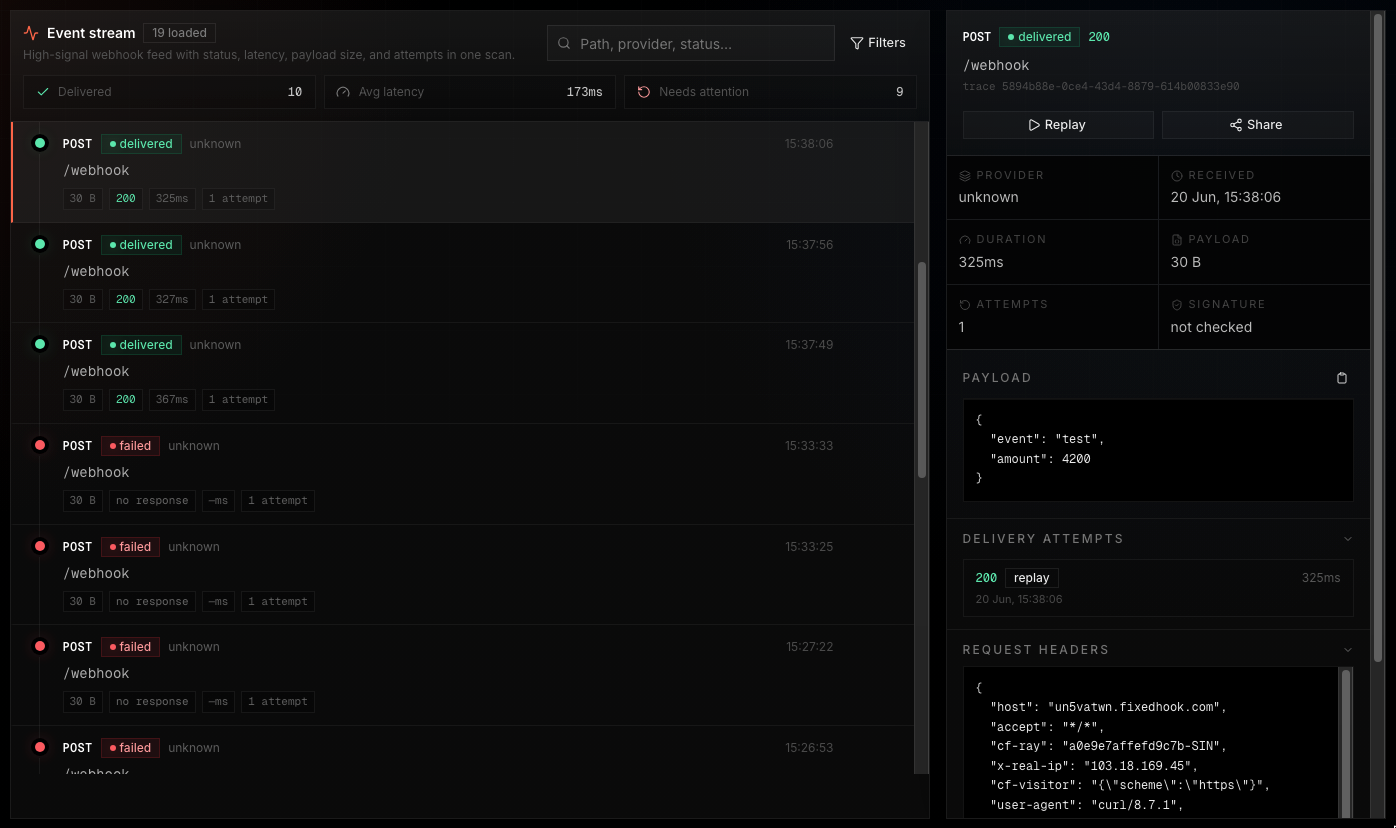Image resolution: width=1396 pixels, height=828 pixels.
Task: Click the user-agent curl/8.7.1 header line
Action: click(1087, 805)
